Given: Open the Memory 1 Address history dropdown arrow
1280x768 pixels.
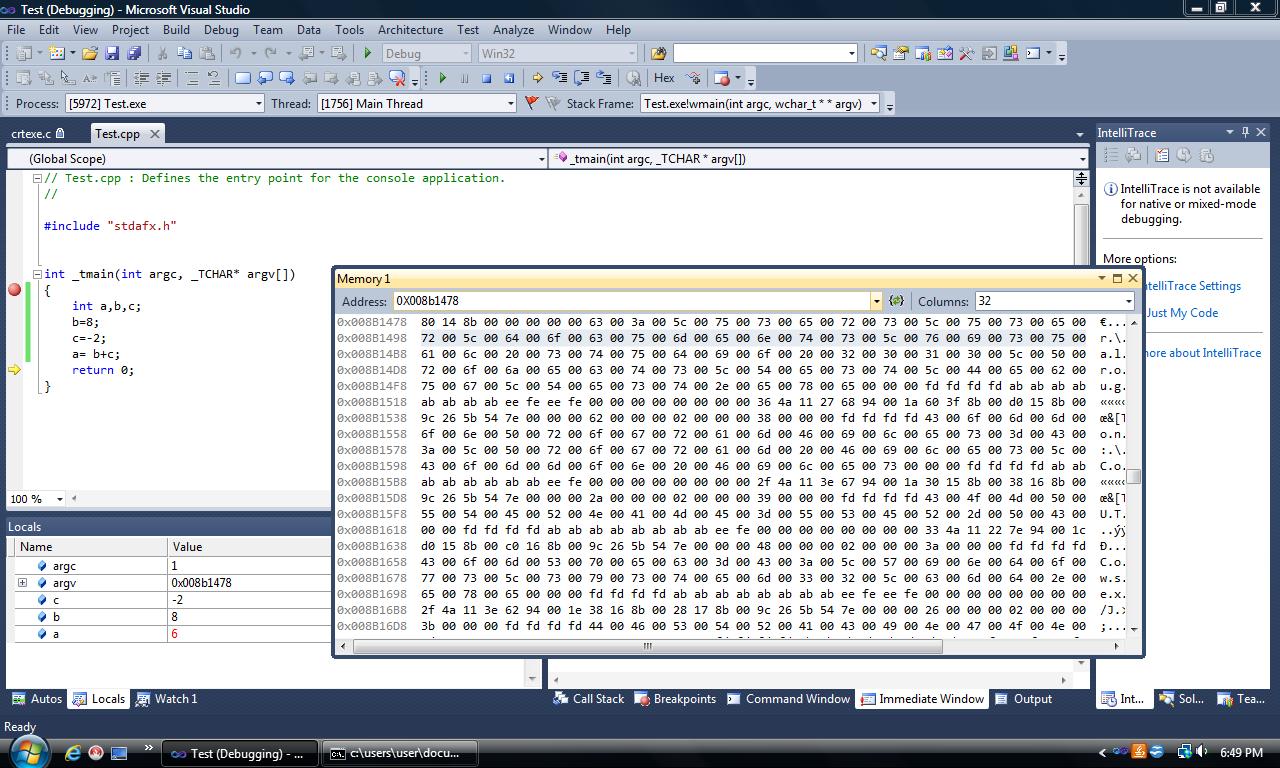Looking at the screenshot, I should coord(876,301).
